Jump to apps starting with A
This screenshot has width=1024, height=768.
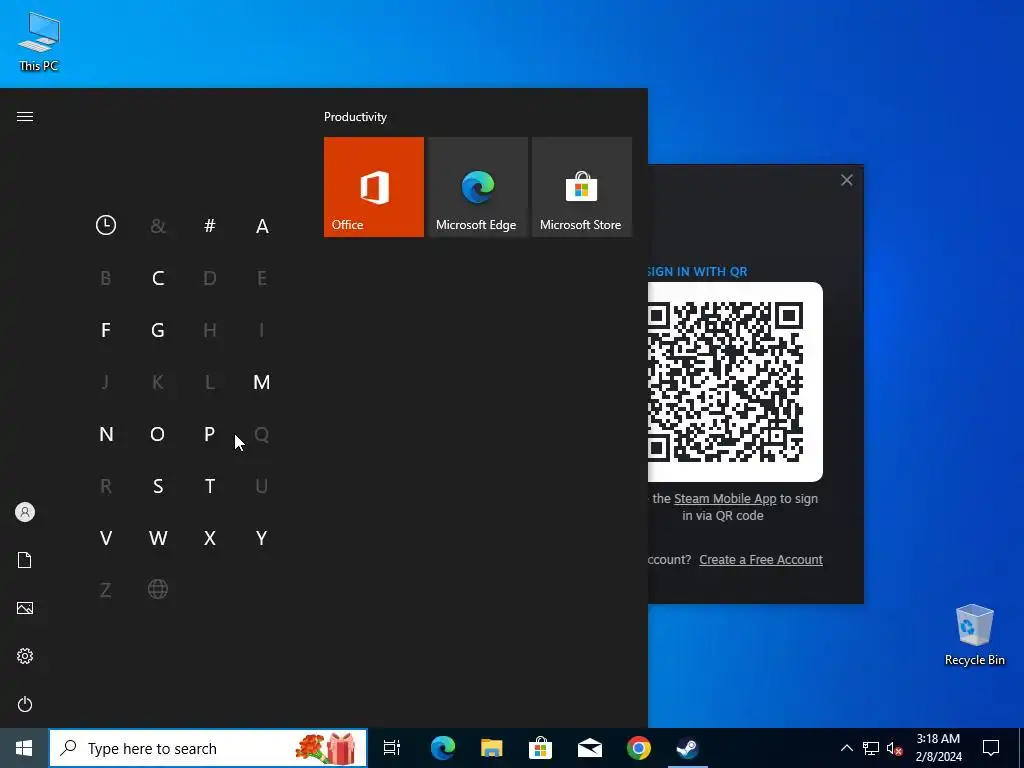click(262, 226)
